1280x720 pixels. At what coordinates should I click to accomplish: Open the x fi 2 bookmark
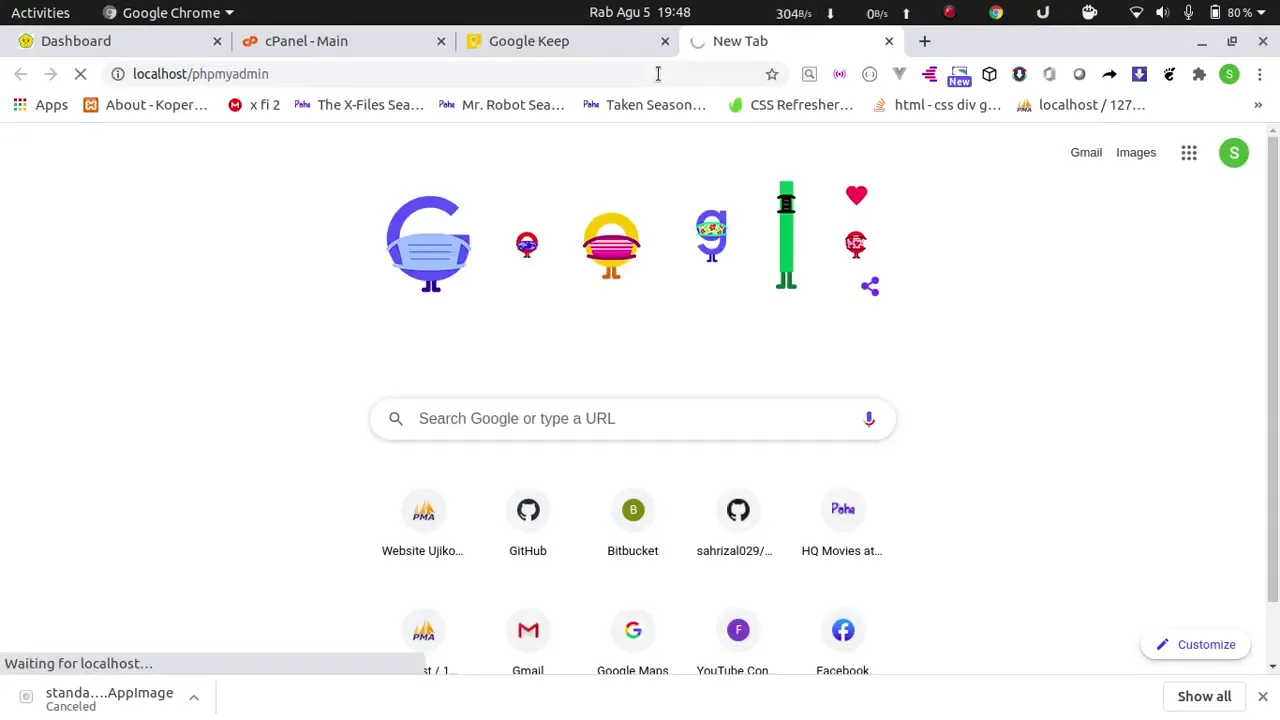[x=254, y=105]
